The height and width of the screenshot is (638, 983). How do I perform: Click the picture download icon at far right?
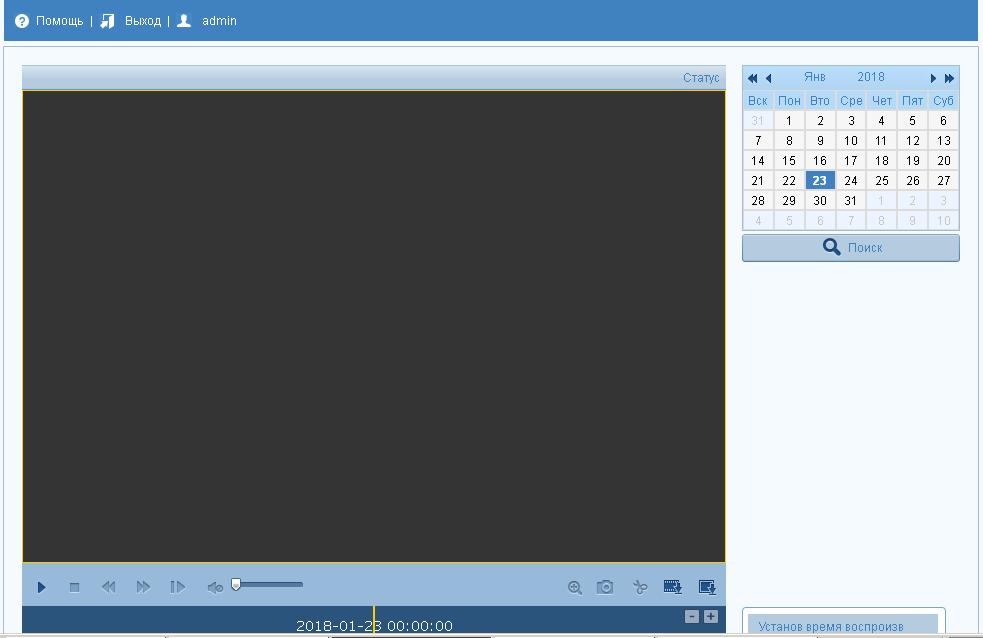click(707, 587)
